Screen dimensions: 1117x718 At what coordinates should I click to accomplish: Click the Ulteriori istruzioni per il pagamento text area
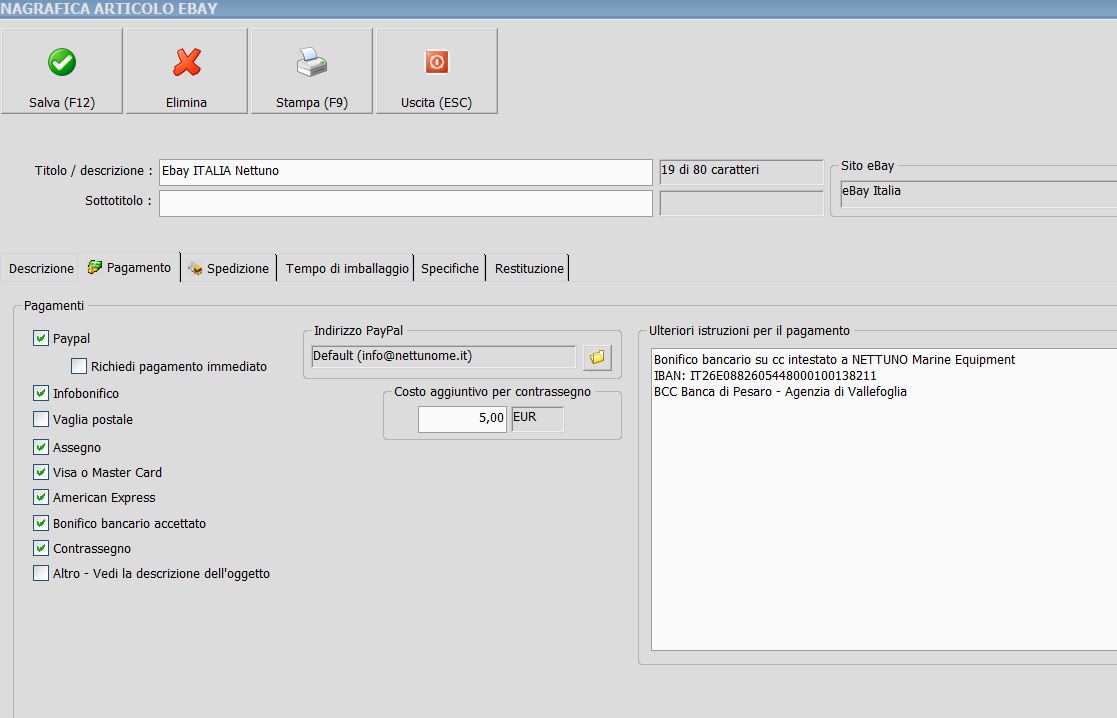coord(883,499)
